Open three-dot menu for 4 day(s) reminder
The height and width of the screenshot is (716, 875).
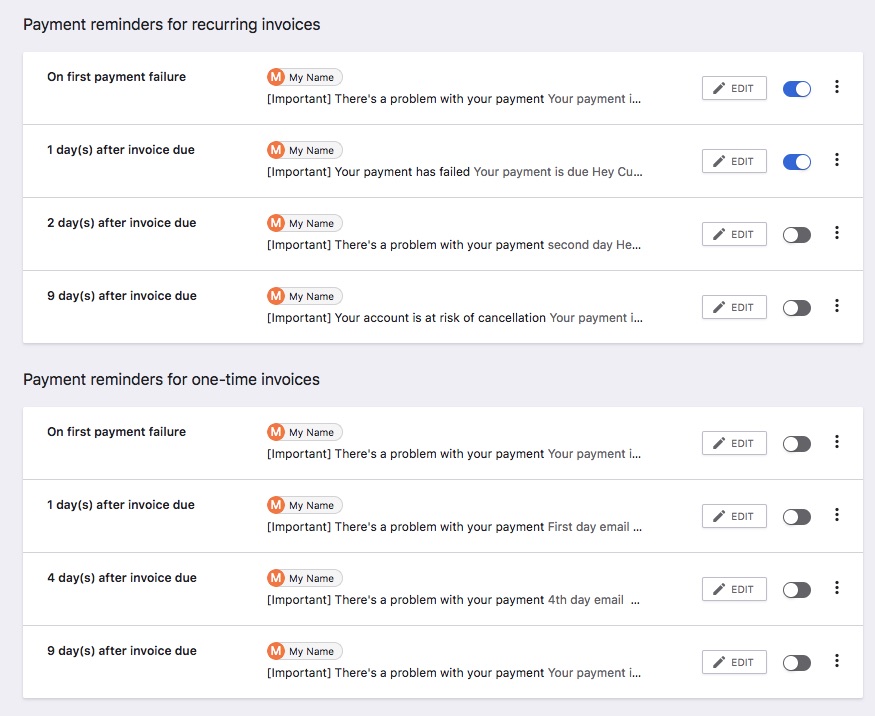pos(836,588)
